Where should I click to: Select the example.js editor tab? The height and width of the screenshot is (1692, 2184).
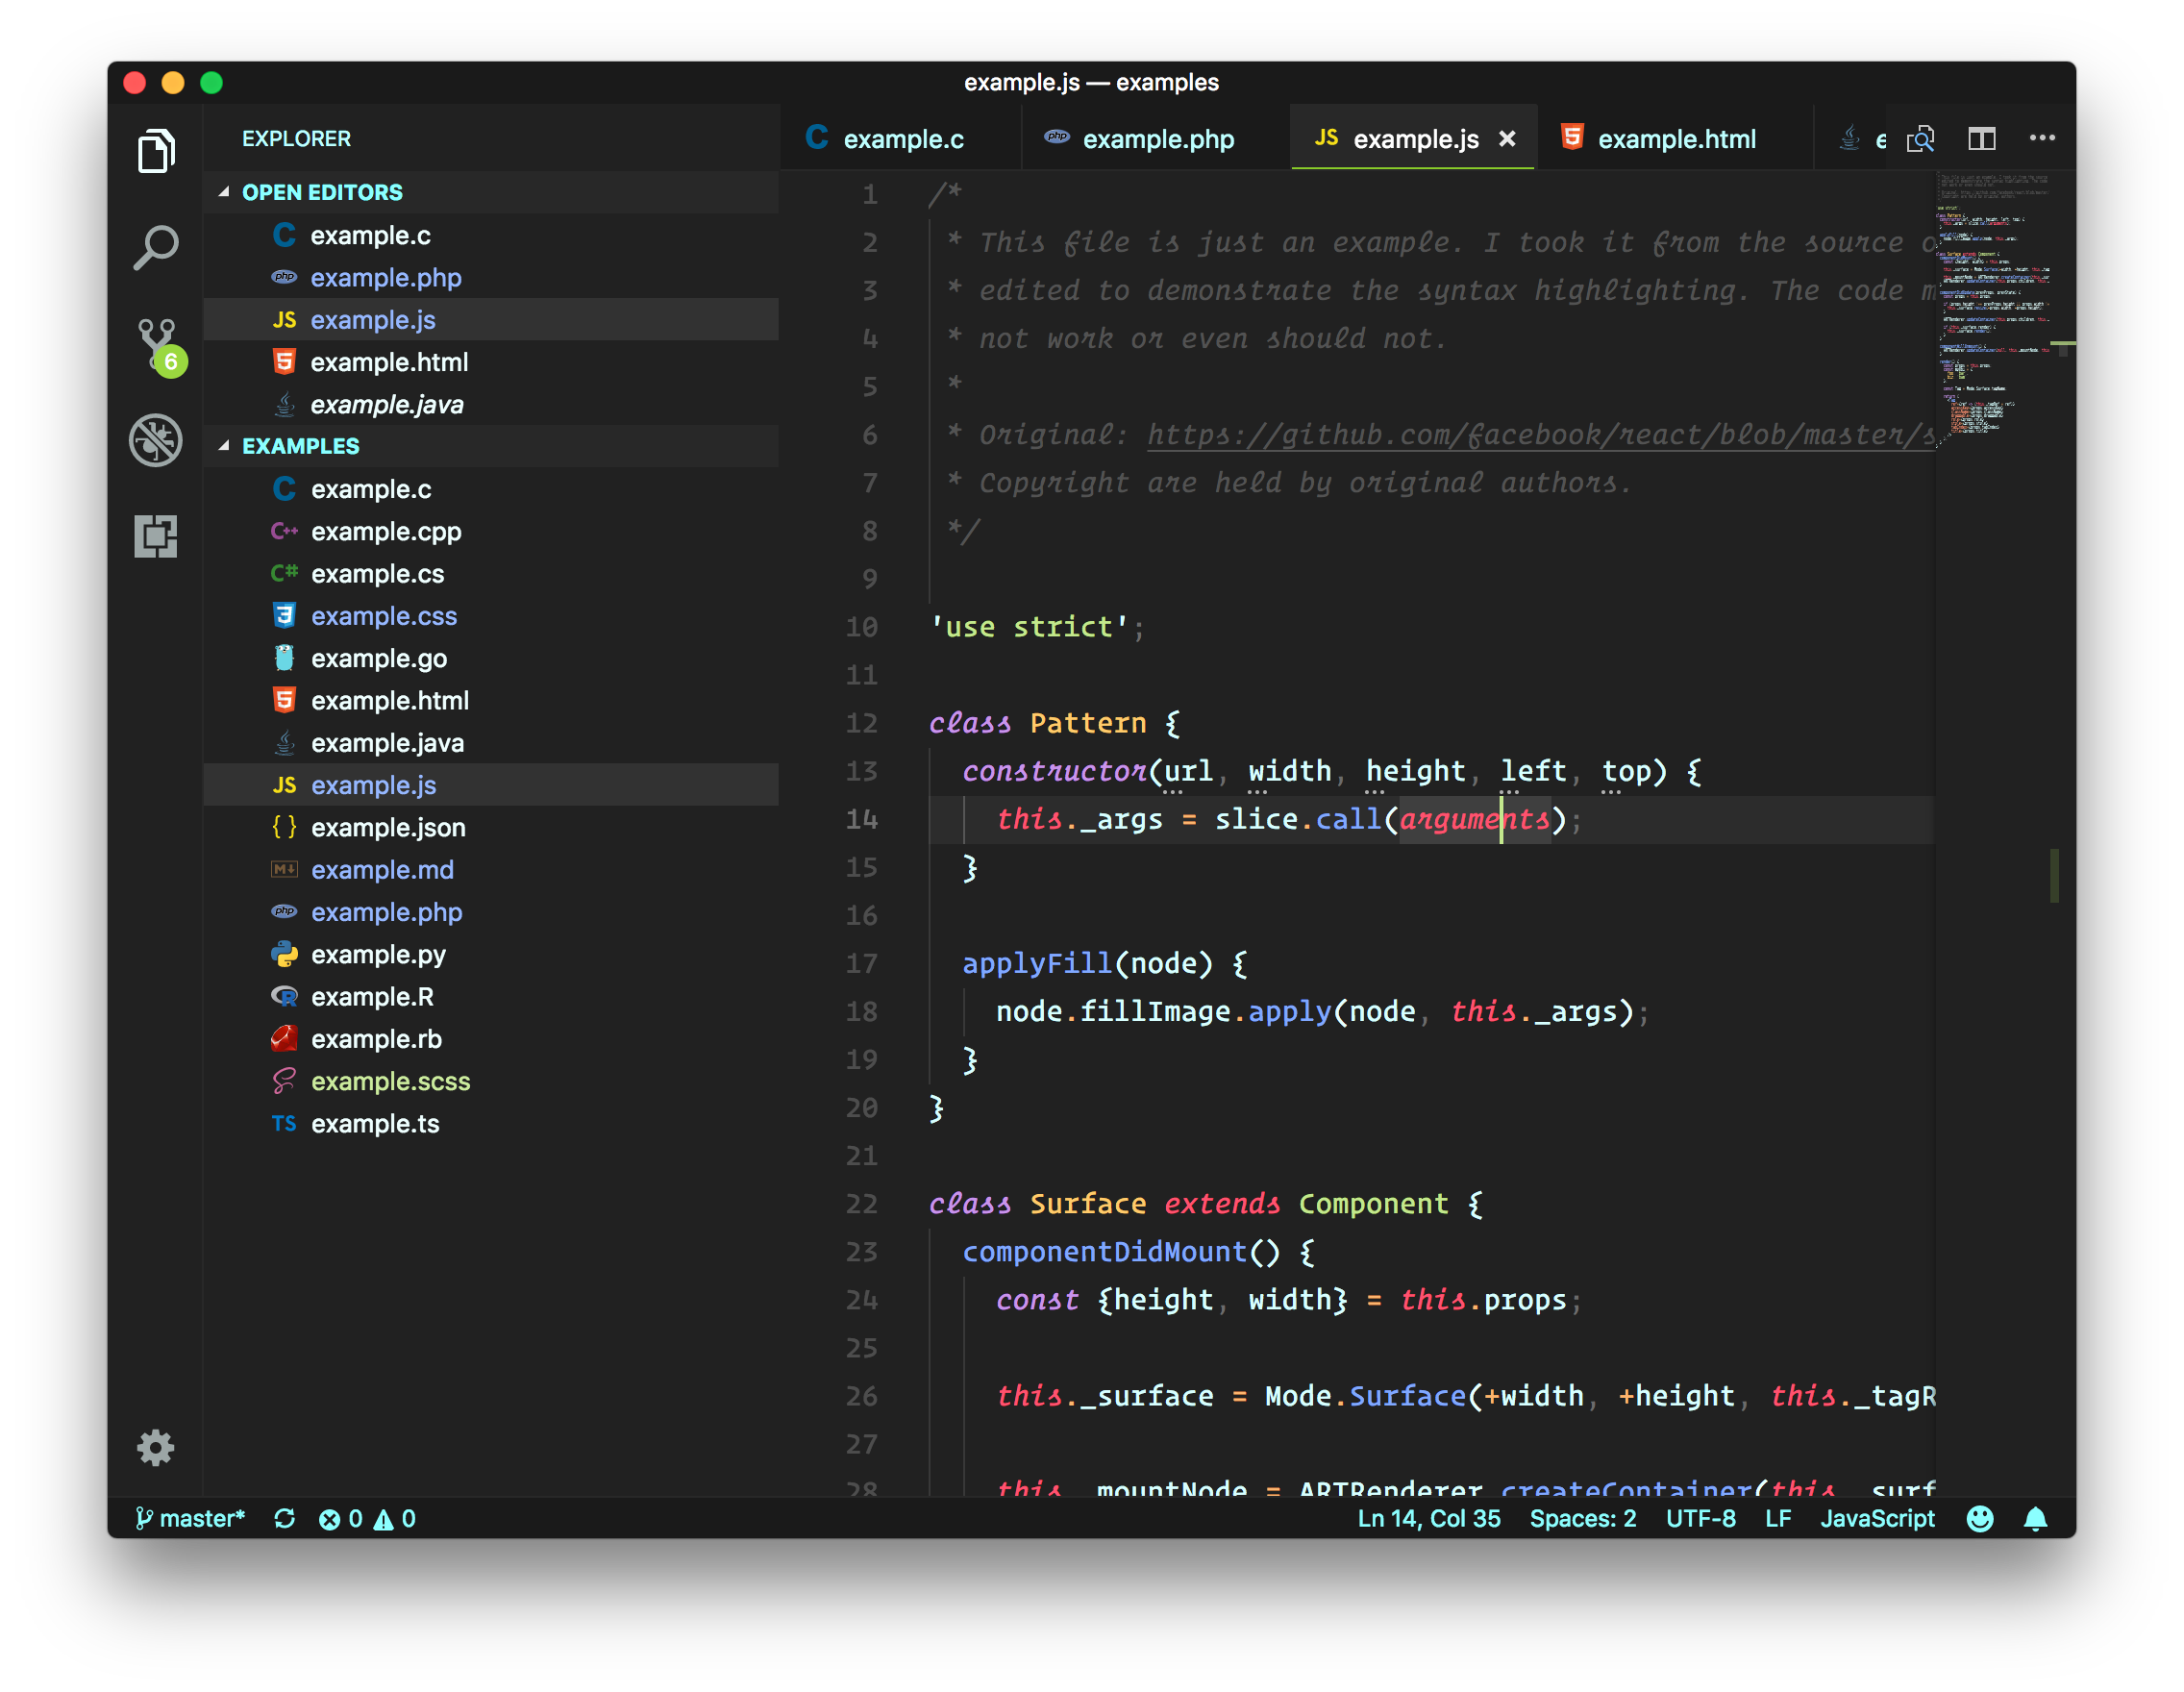click(x=1412, y=139)
